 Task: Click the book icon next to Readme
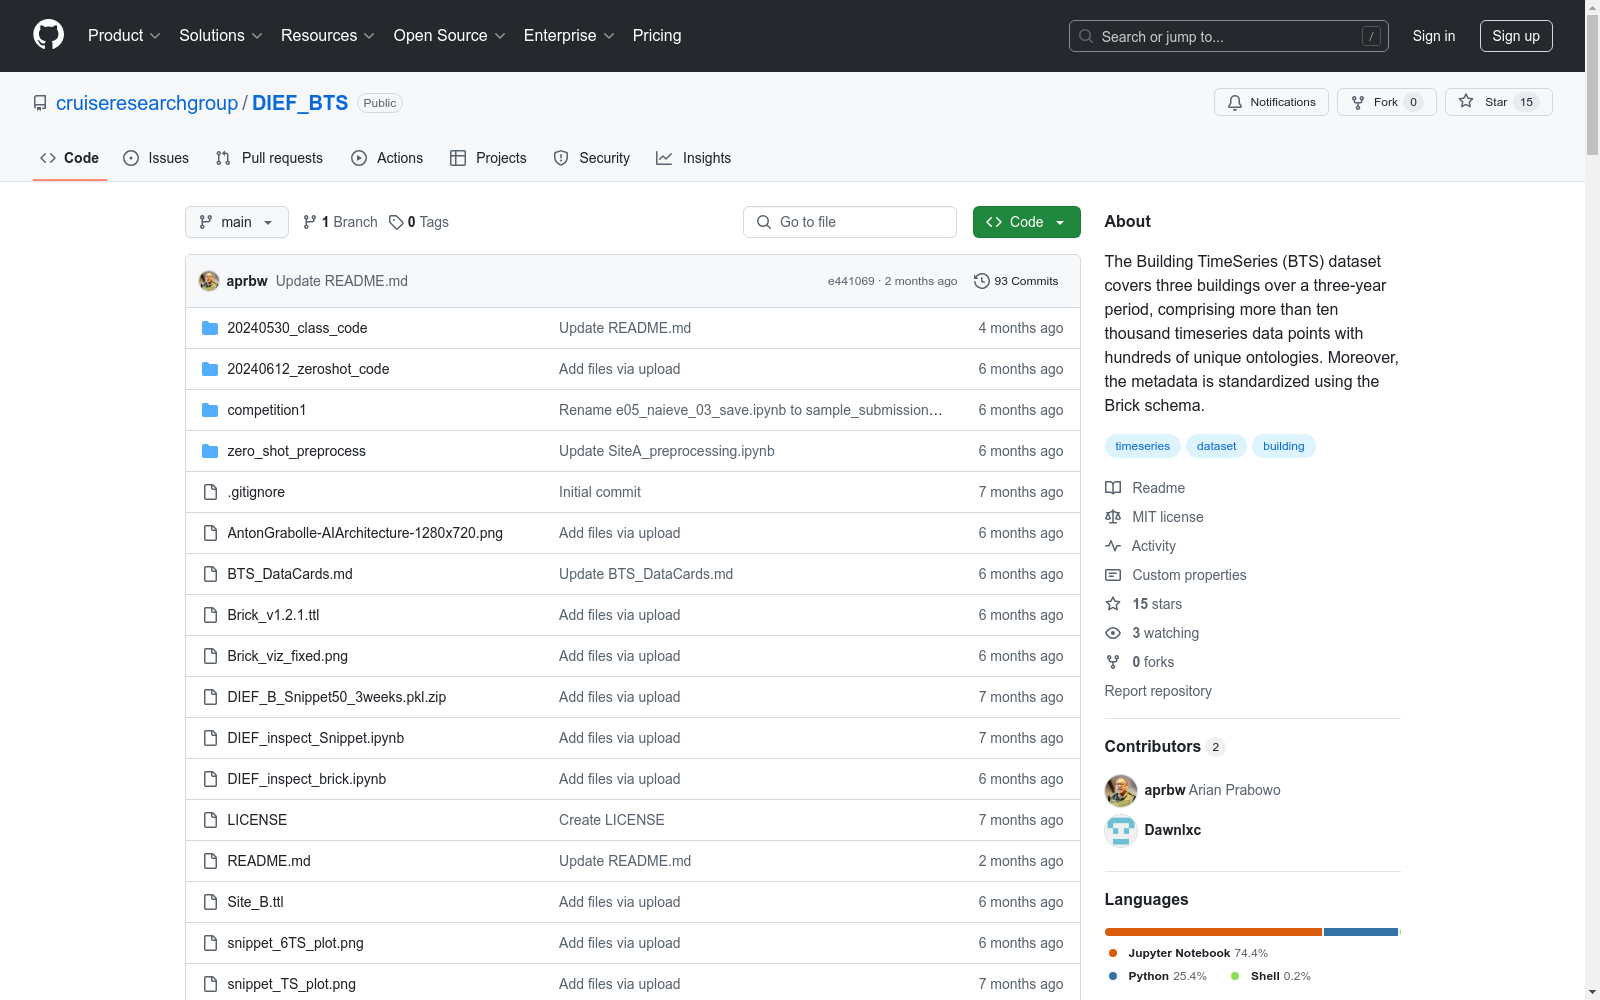click(x=1113, y=488)
